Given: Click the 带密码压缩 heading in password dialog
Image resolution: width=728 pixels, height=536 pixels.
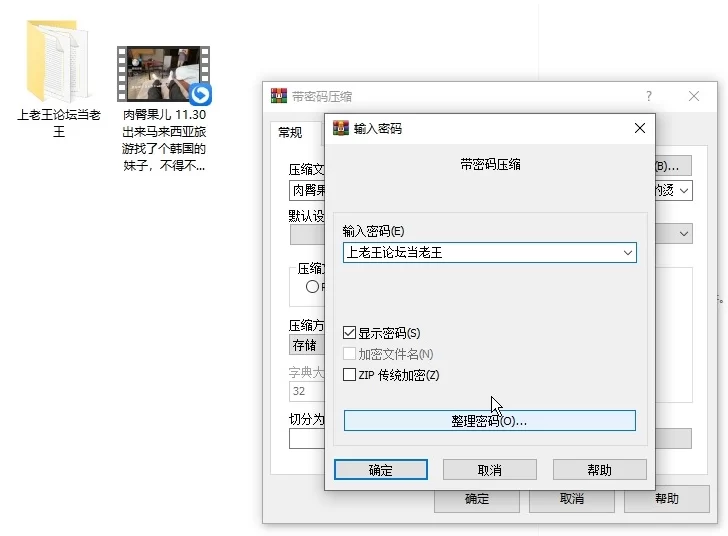Looking at the screenshot, I should coord(490,164).
